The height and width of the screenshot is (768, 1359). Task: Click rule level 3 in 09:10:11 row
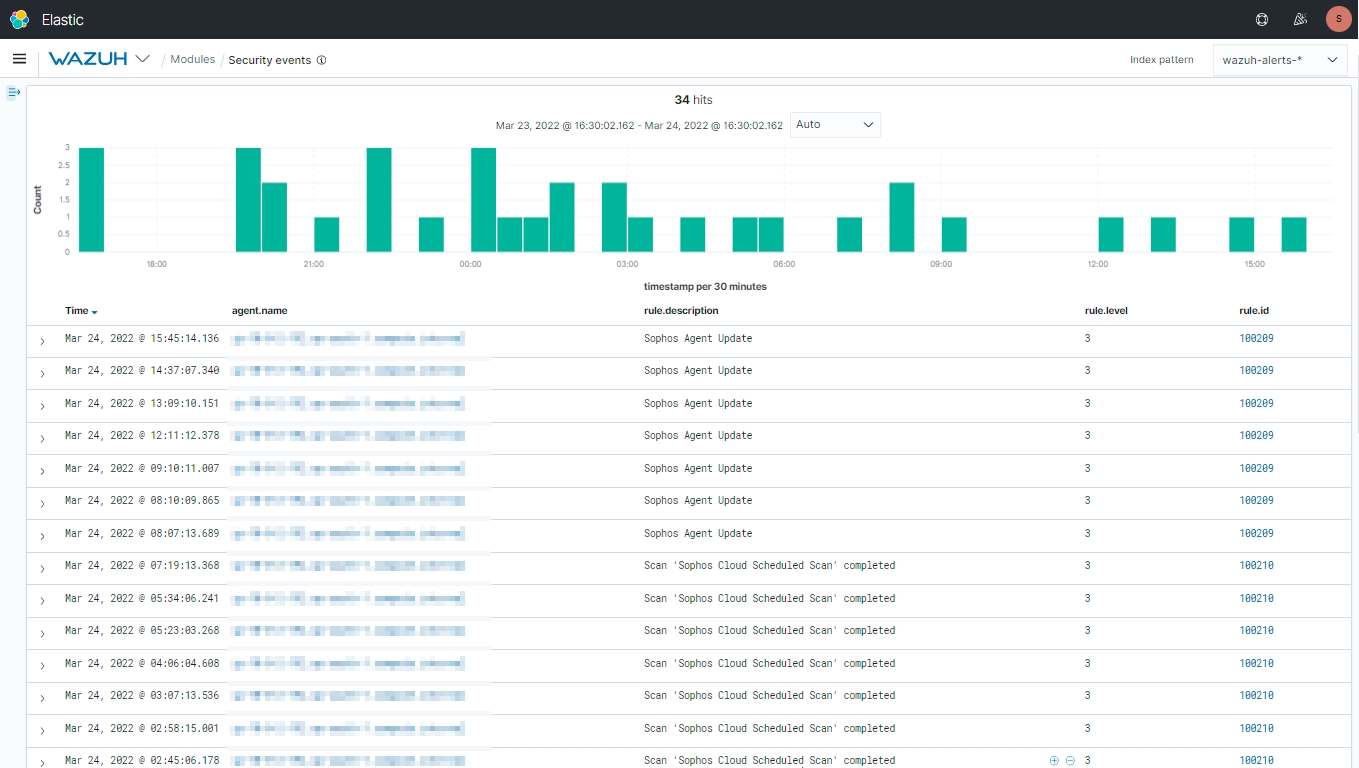(1088, 468)
